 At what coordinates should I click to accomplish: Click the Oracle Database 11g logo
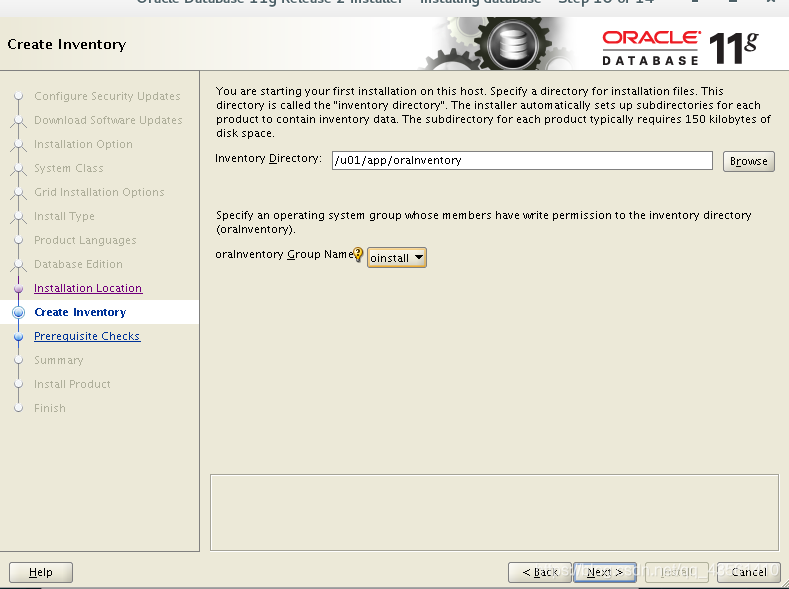pyautogui.click(x=680, y=48)
